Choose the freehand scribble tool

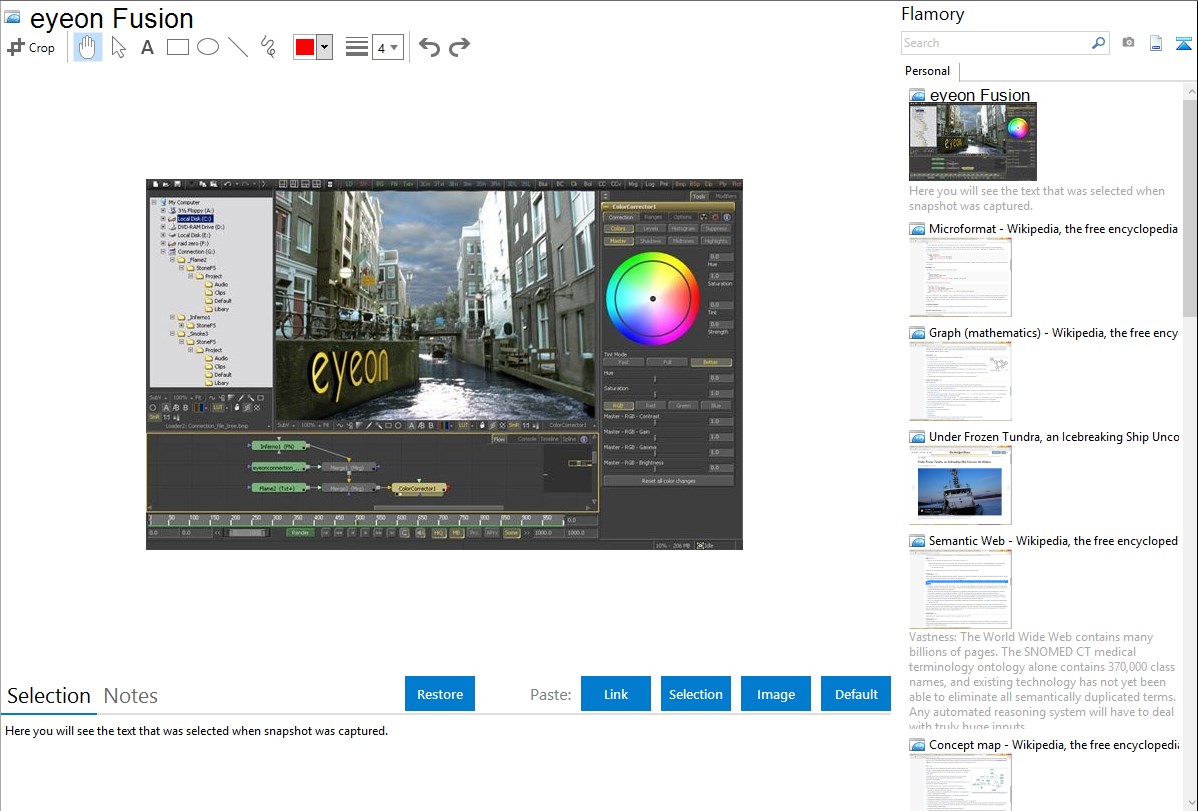(x=268, y=47)
